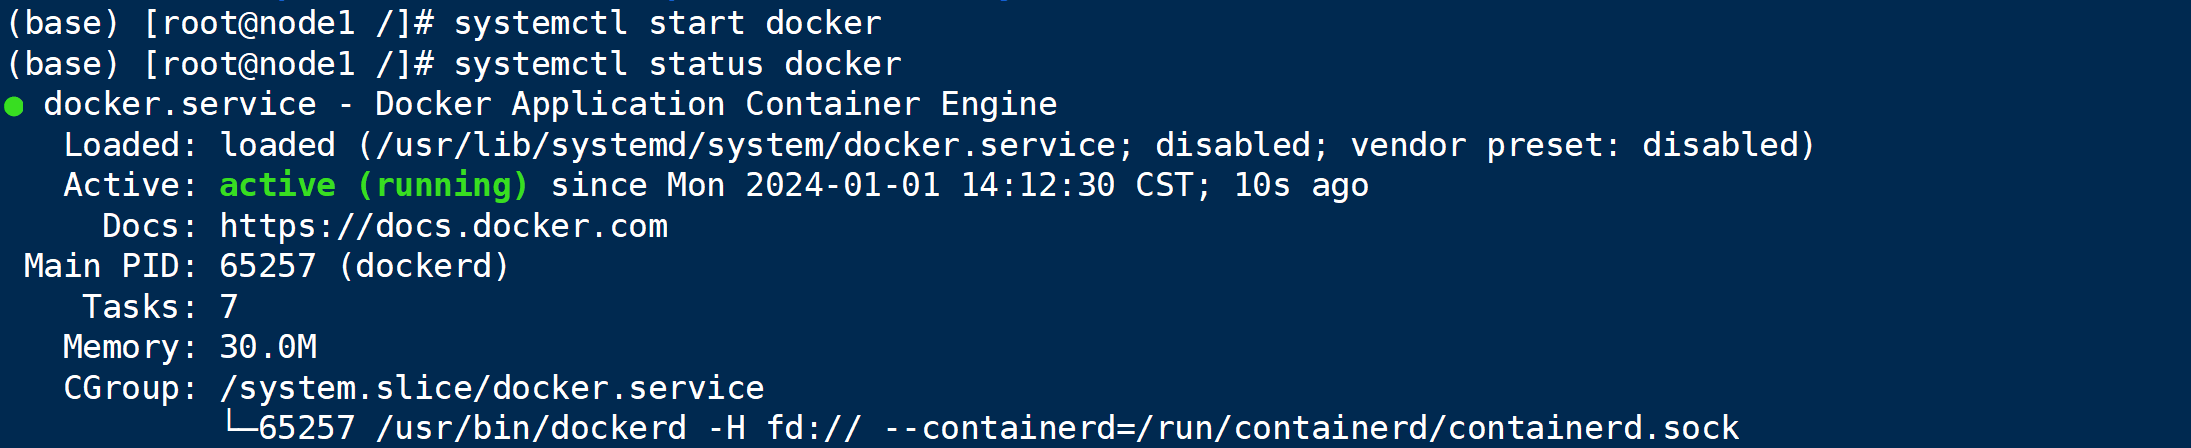Click the 'Active:' label
Image resolution: width=2191 pixels, height=448 pixels.
[130, 185]
